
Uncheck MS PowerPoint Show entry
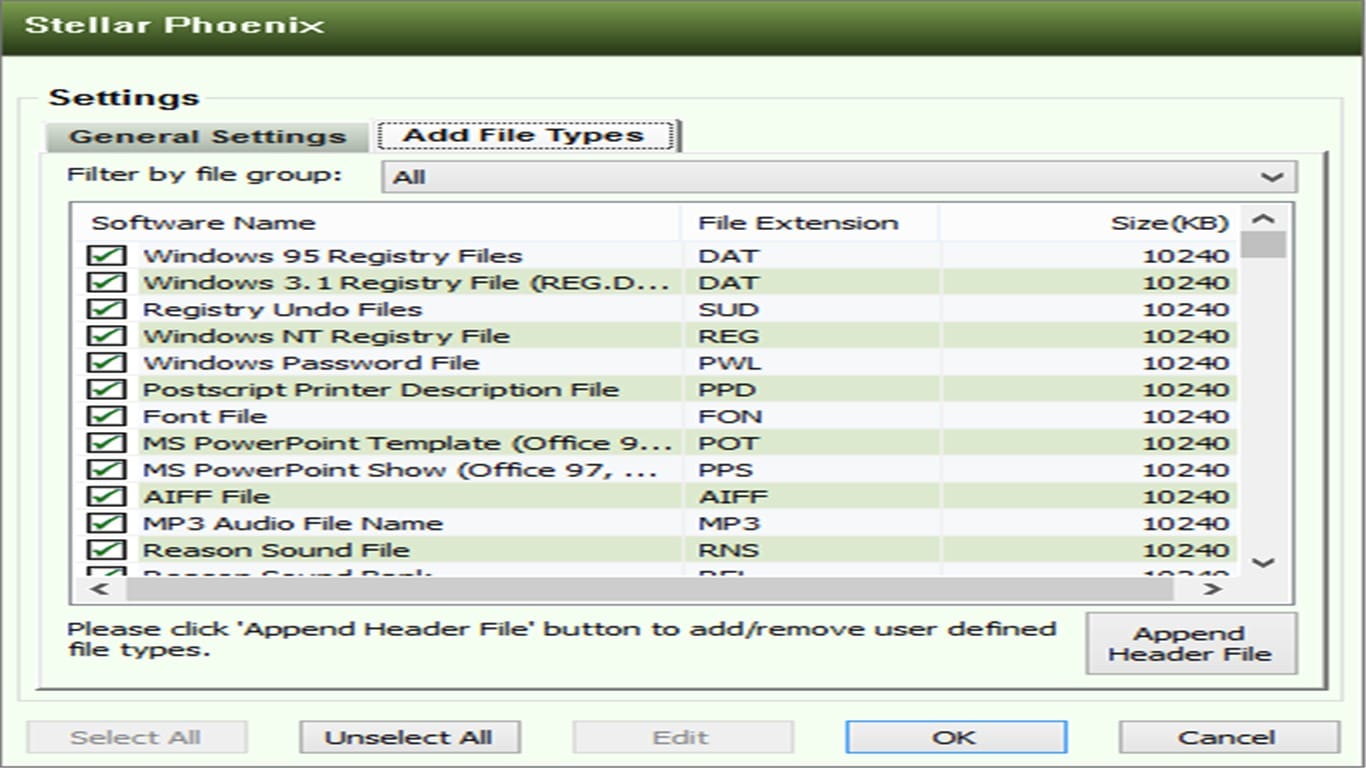106,469
